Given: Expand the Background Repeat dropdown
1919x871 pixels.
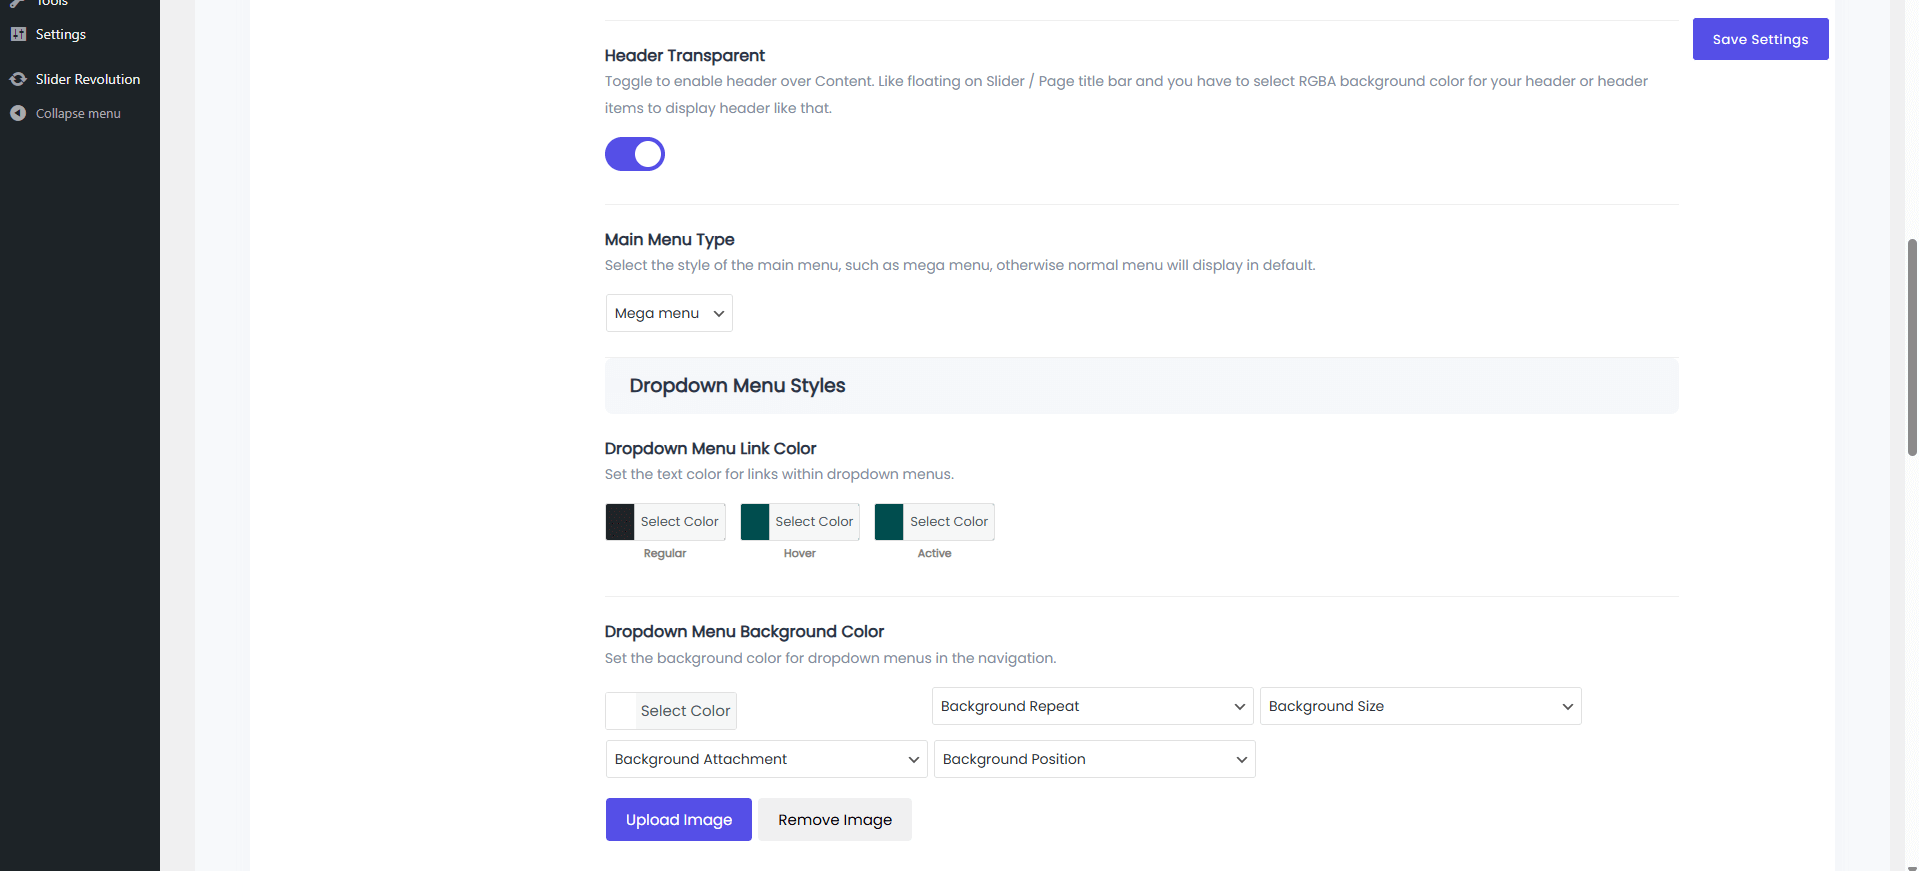Looking at the screenshot, I should point(1092,706).
